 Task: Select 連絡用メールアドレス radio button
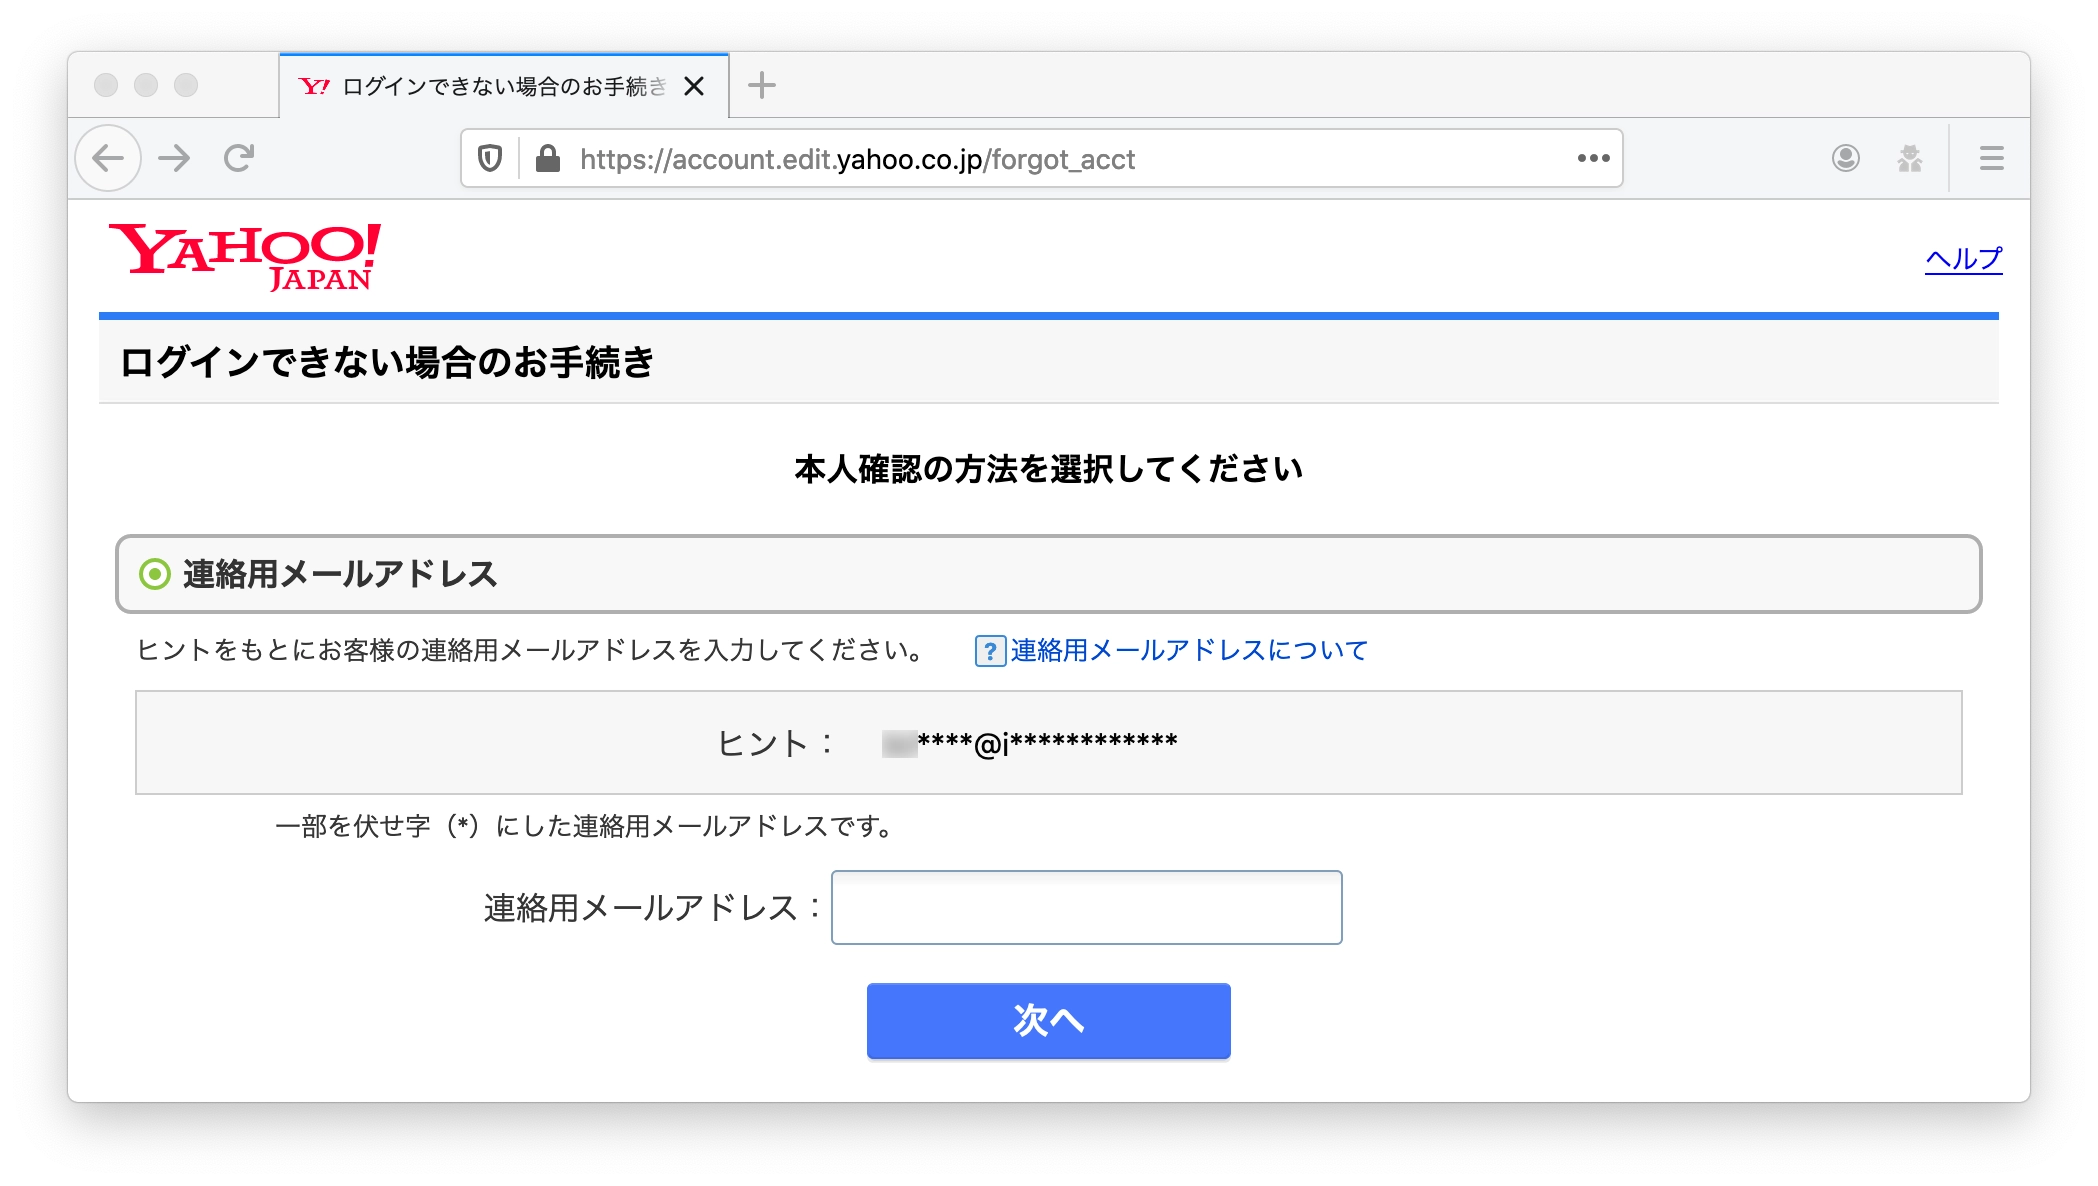pyautogui.click(x=155, y=575)
